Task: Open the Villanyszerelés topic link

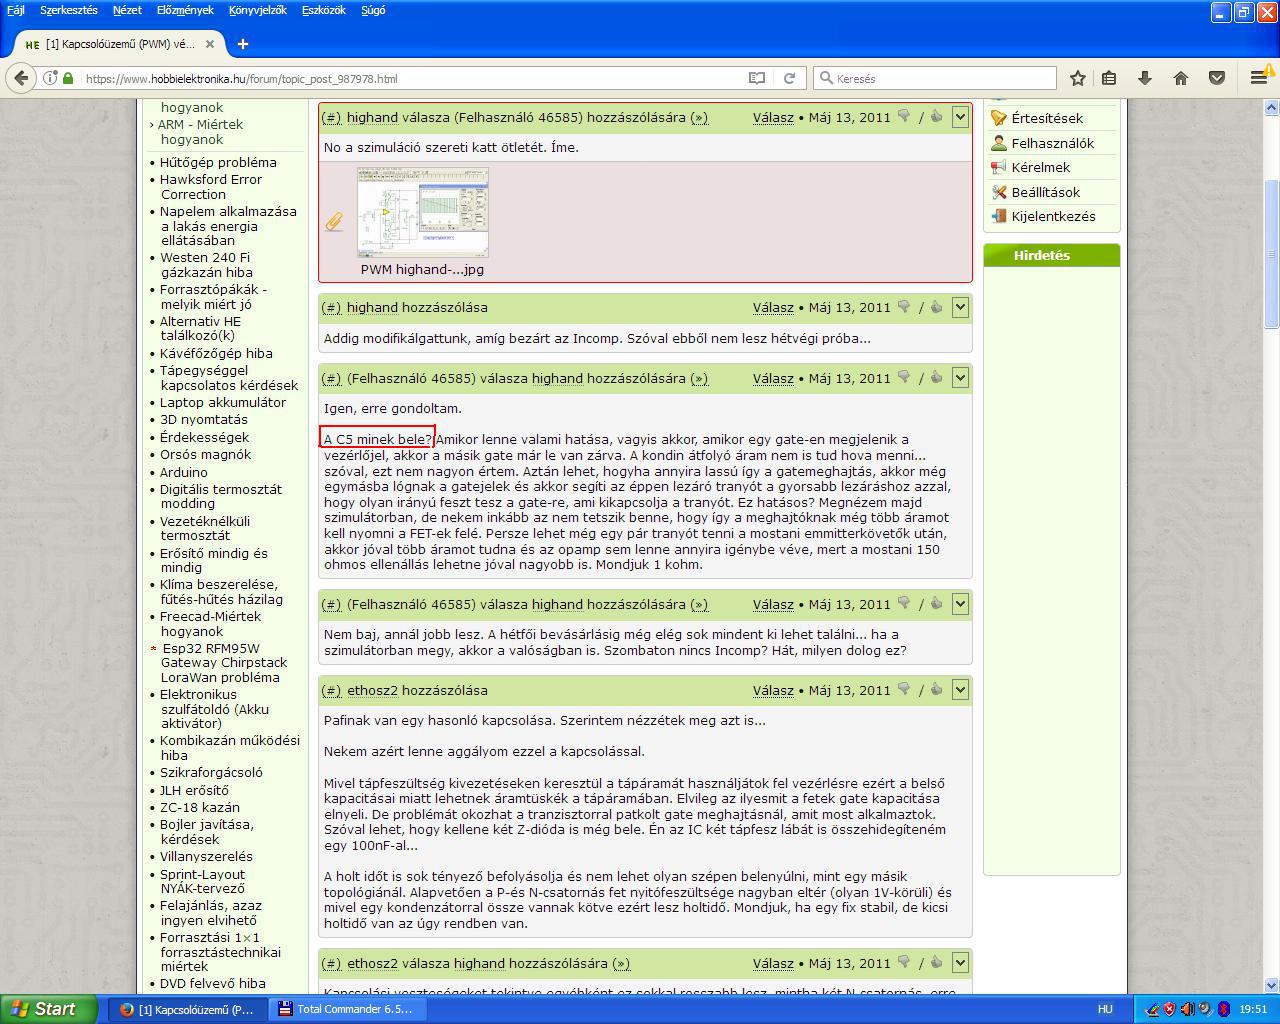Action: [x=206, y=856]
